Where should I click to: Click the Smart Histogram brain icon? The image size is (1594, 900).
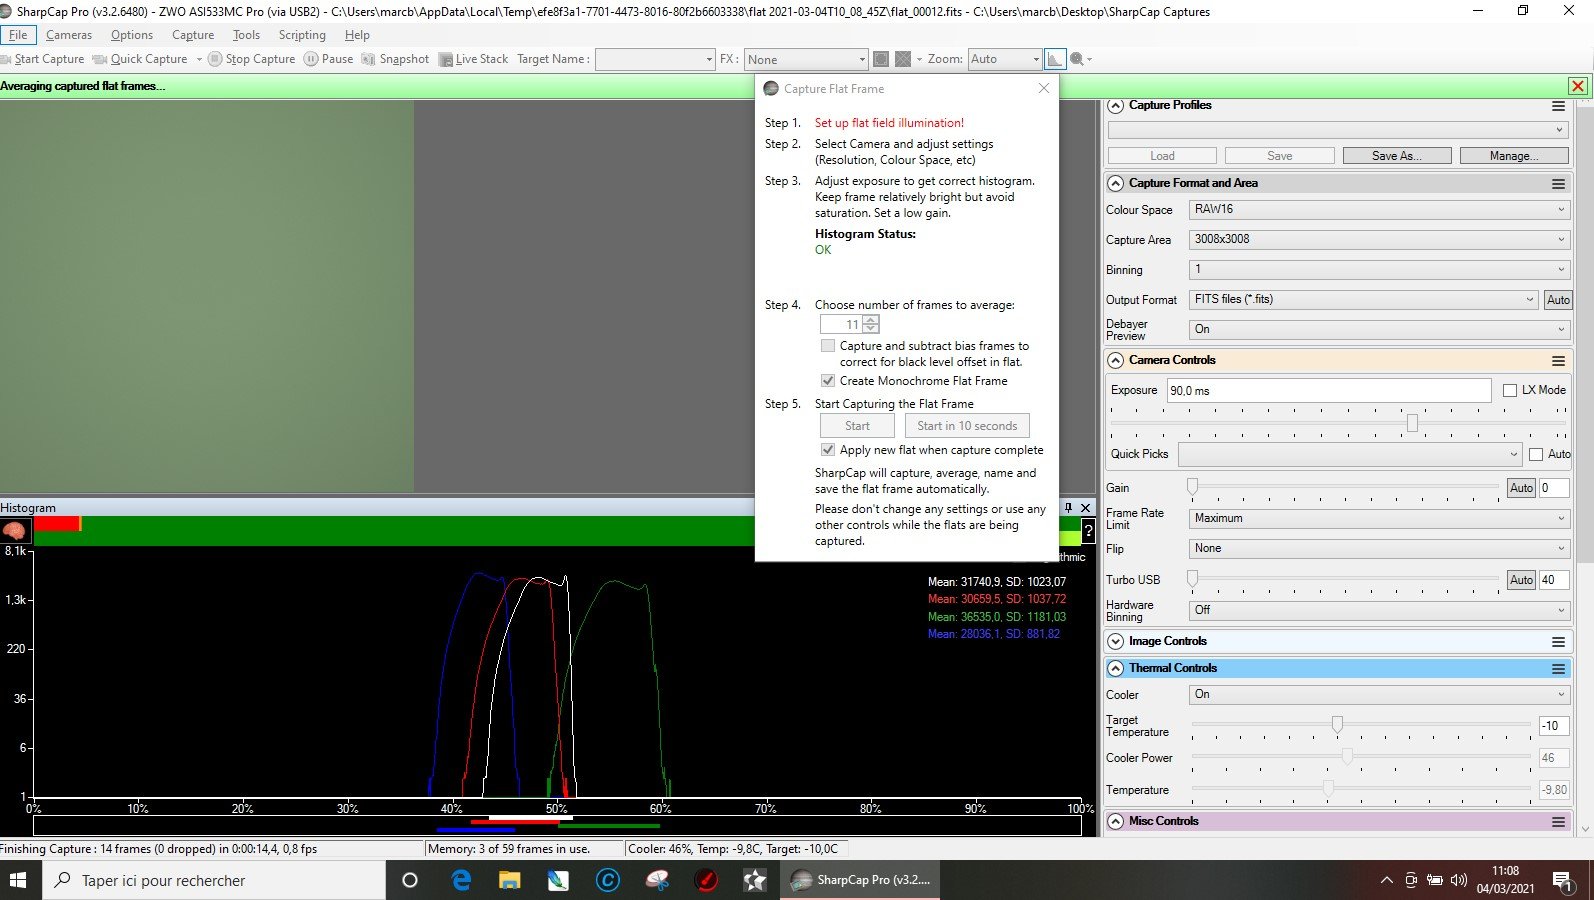coord(15,531)
